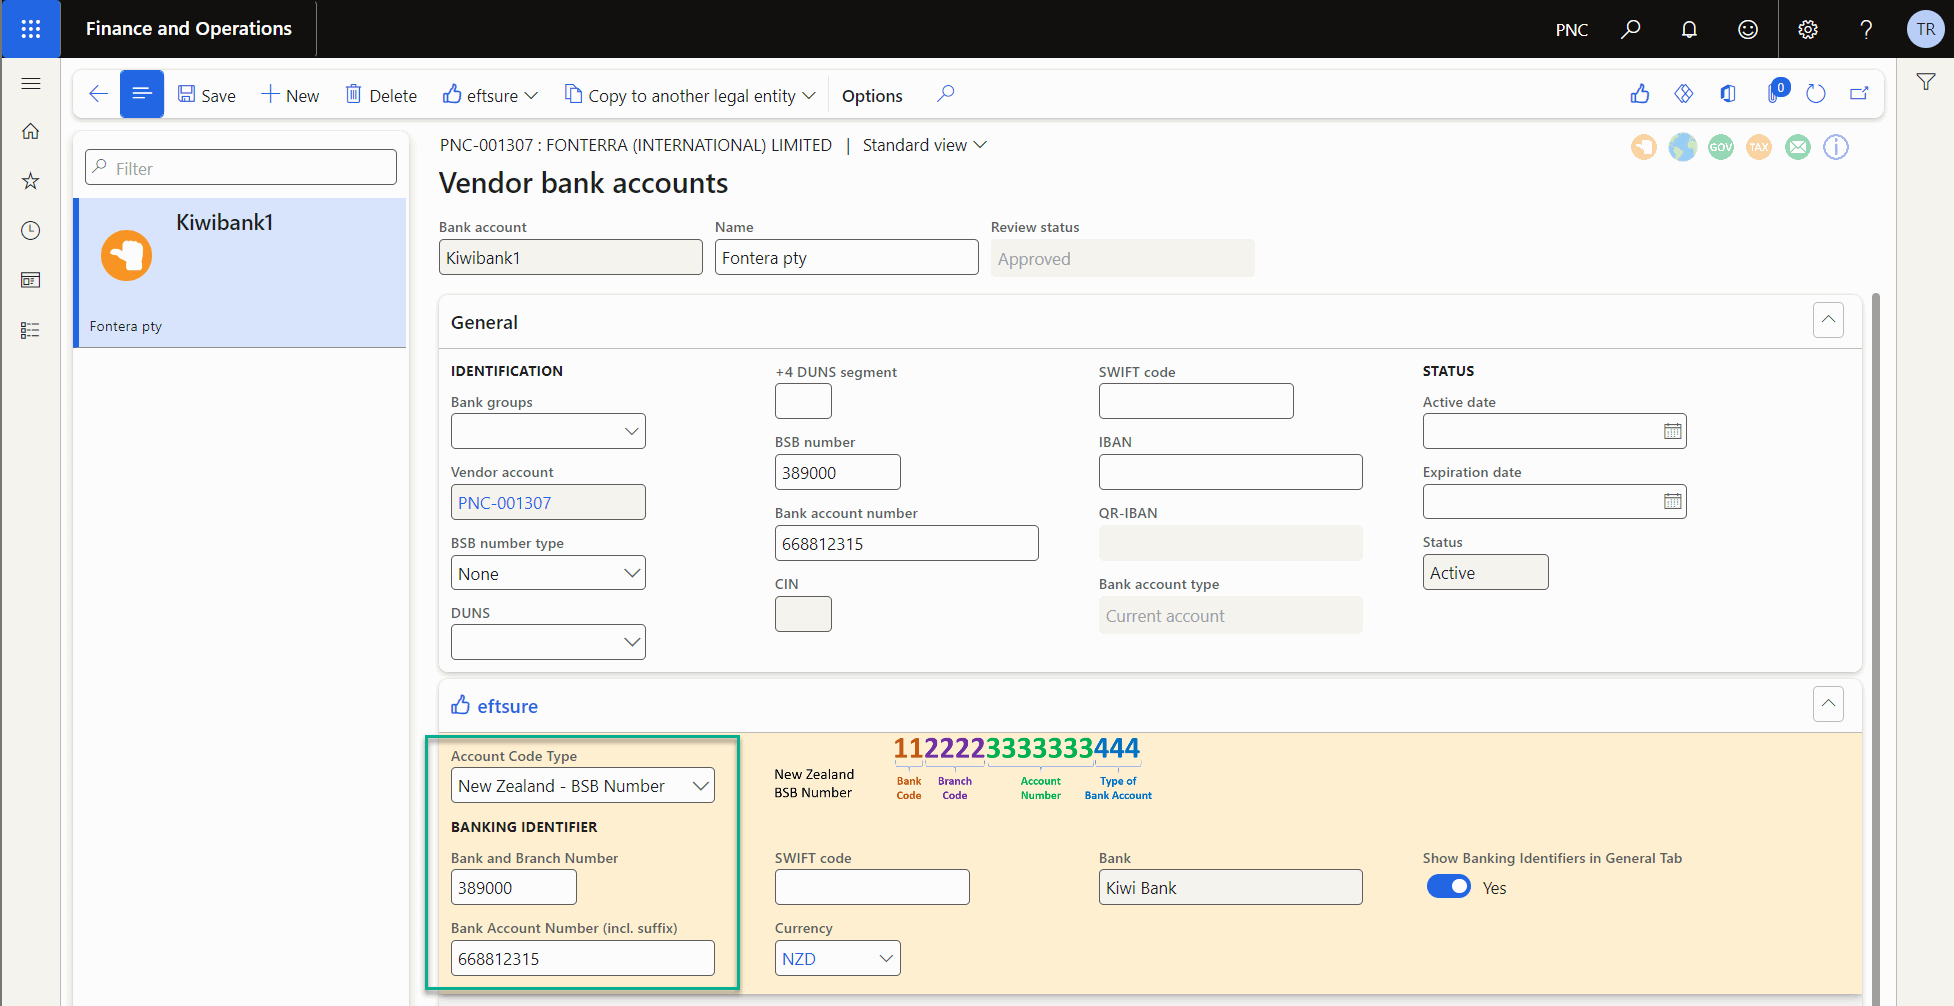
Task: Open in Office icon
Action: [x=1728, y=94]
